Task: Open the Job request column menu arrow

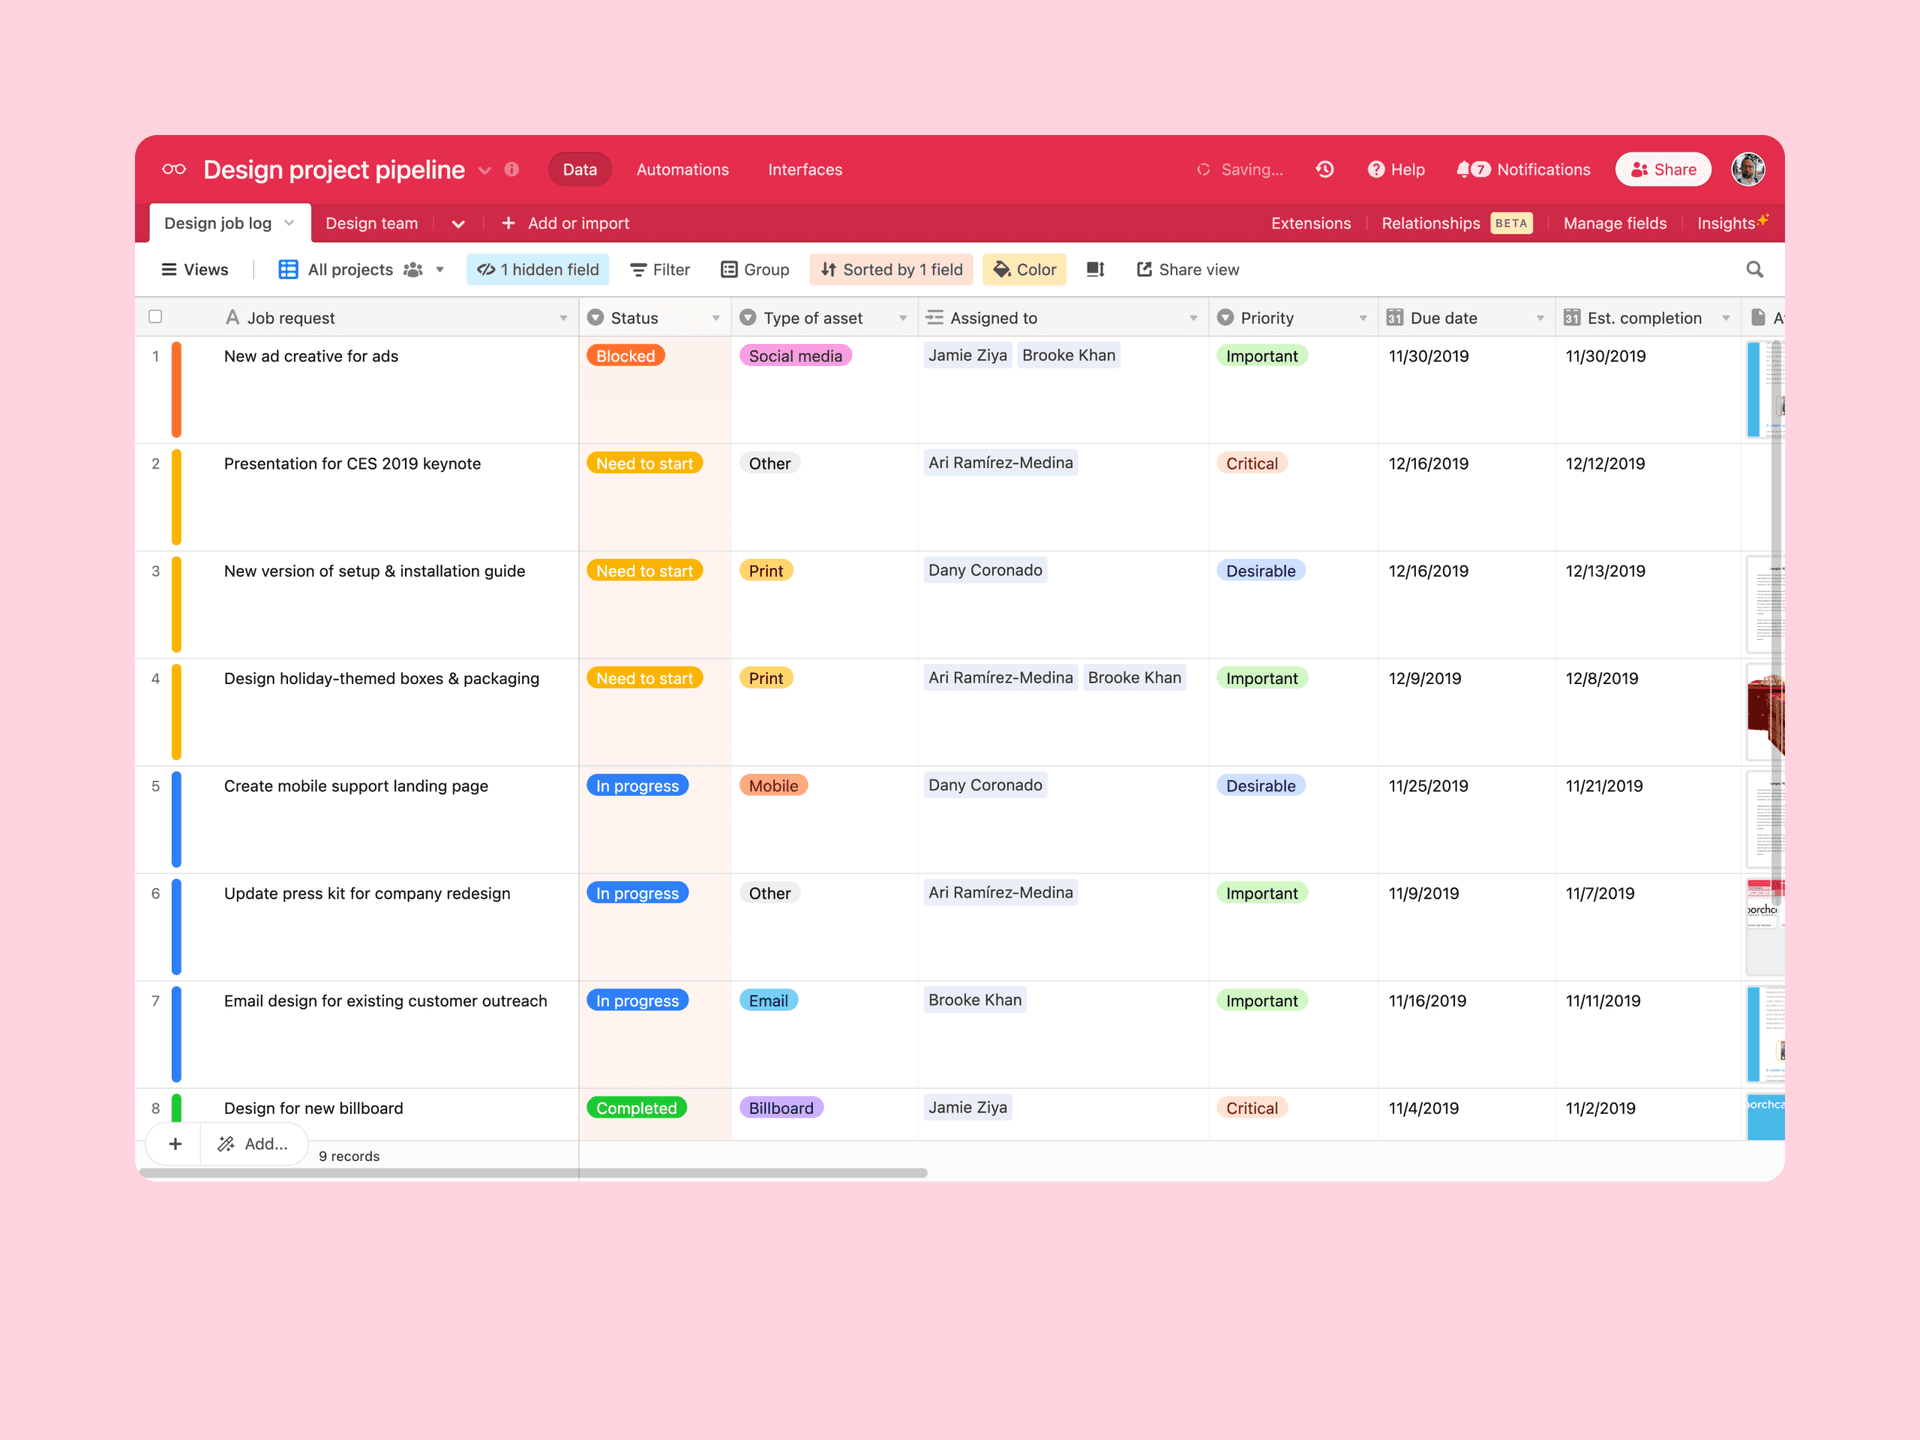Action: point(563,318)
